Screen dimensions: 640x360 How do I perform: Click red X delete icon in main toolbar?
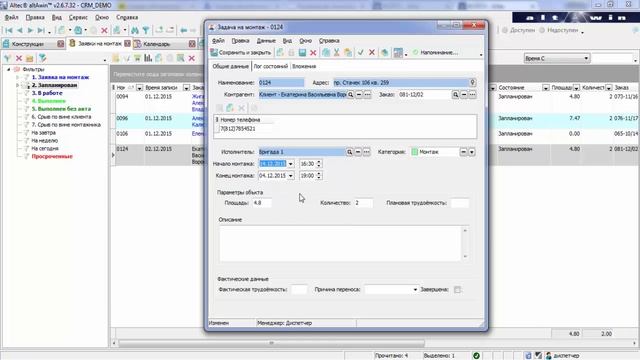point(104,30)
